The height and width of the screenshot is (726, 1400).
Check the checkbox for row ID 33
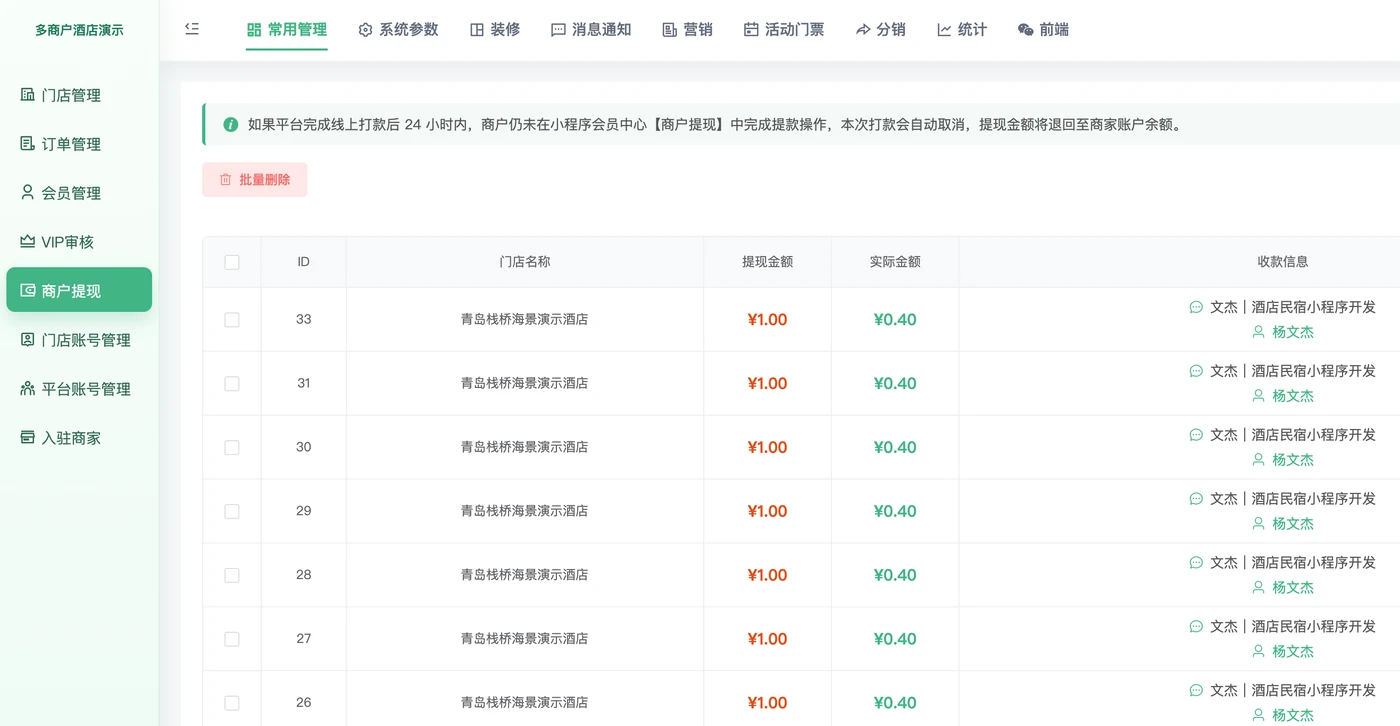click(x=232, y=320)
